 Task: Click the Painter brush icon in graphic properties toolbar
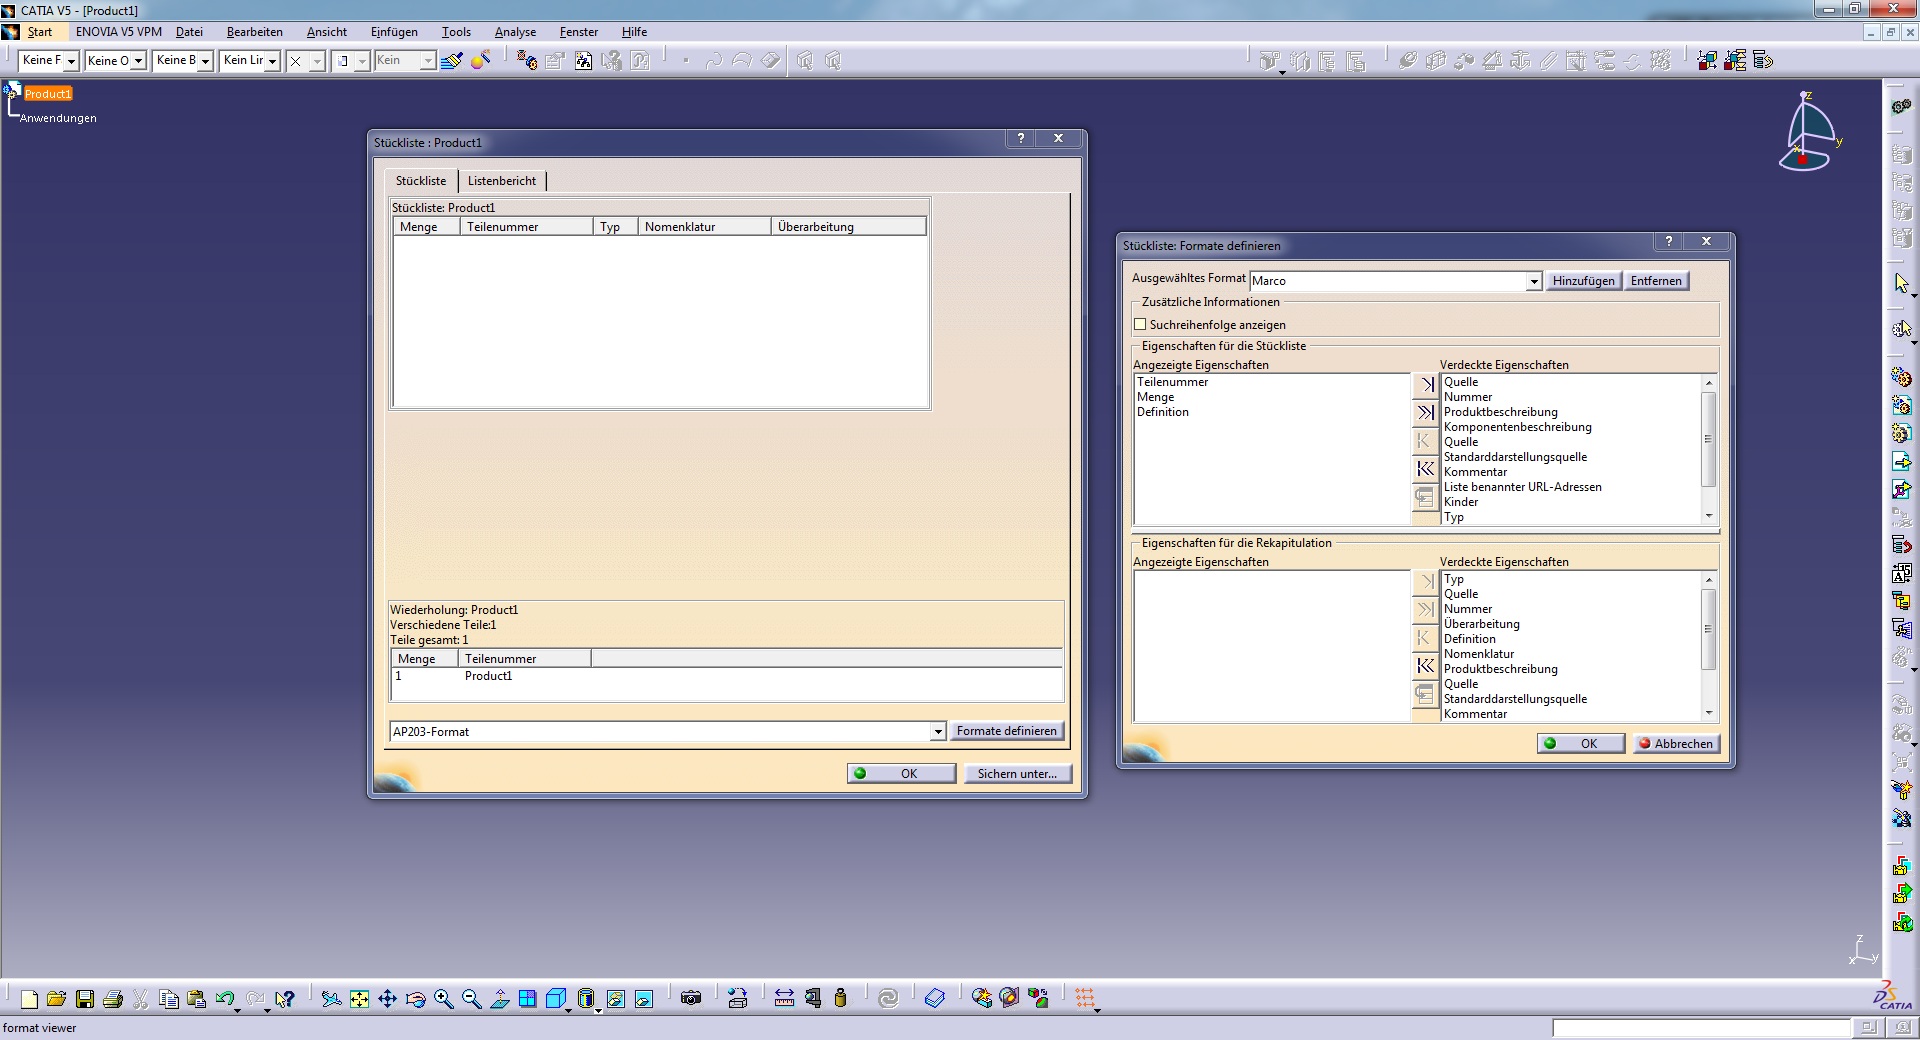[452, 61]
